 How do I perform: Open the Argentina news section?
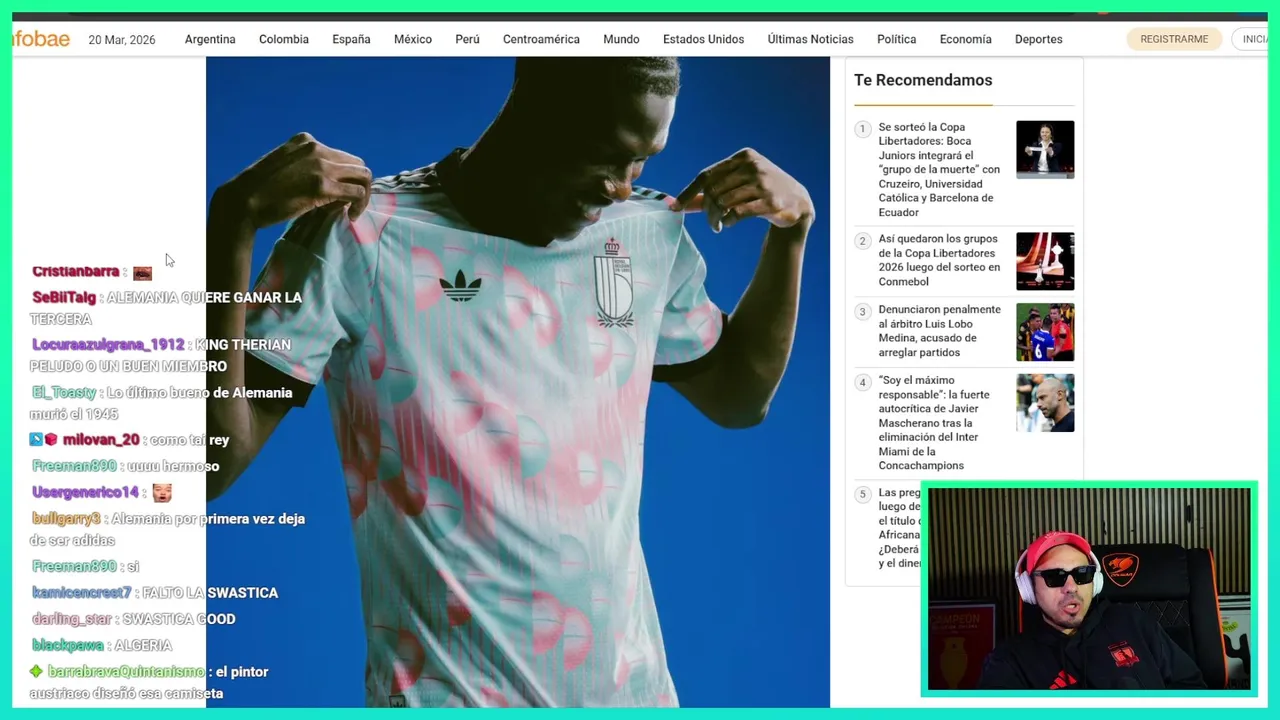point(210,39)
